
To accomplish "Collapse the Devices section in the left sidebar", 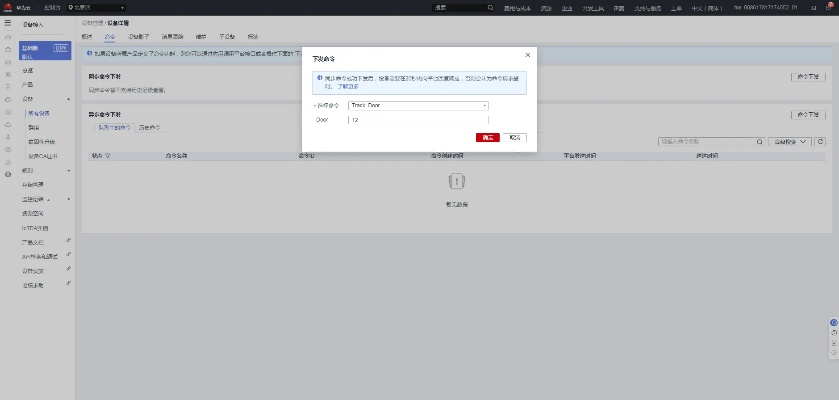I will point(68,99).
